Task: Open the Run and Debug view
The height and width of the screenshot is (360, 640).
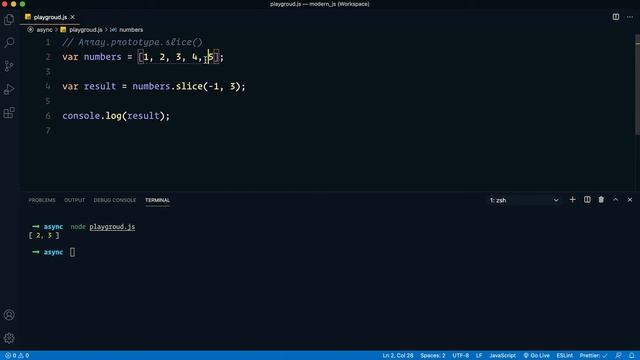Action: [9, 89]
